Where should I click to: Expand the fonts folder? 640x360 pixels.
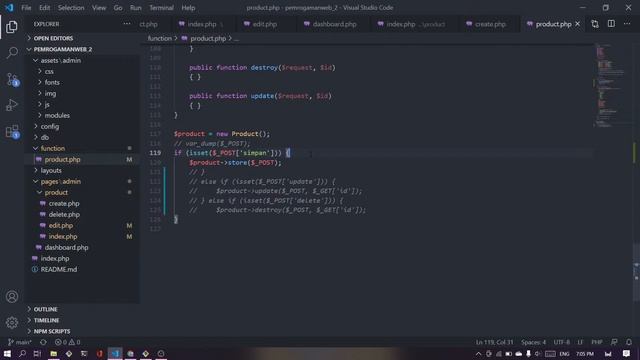point(52,82)
